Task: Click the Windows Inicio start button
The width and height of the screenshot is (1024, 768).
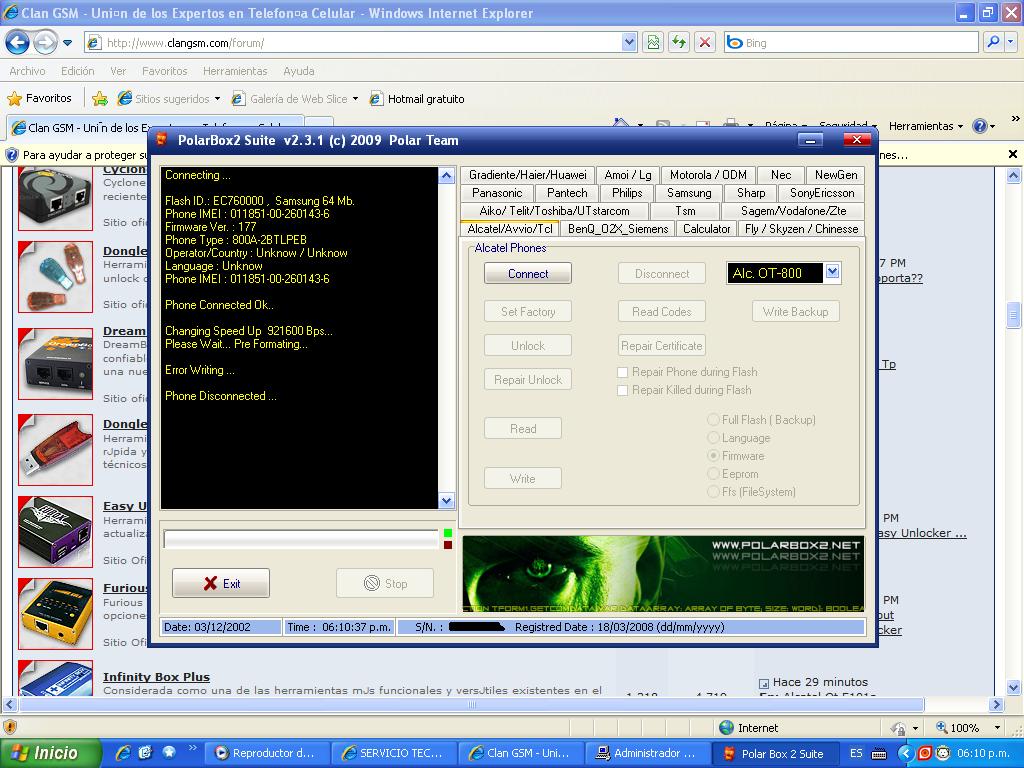Action: click(x=50, y=753)
